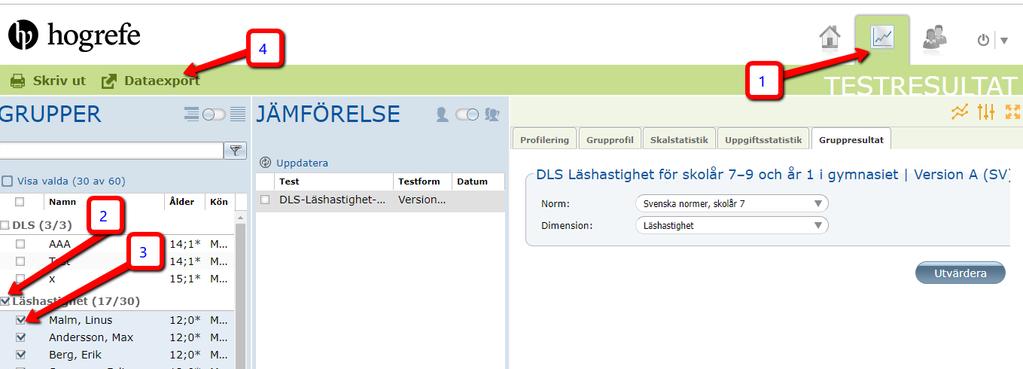
Task: Click the Uppdatera refresh icon
Action: coord(265,163)
